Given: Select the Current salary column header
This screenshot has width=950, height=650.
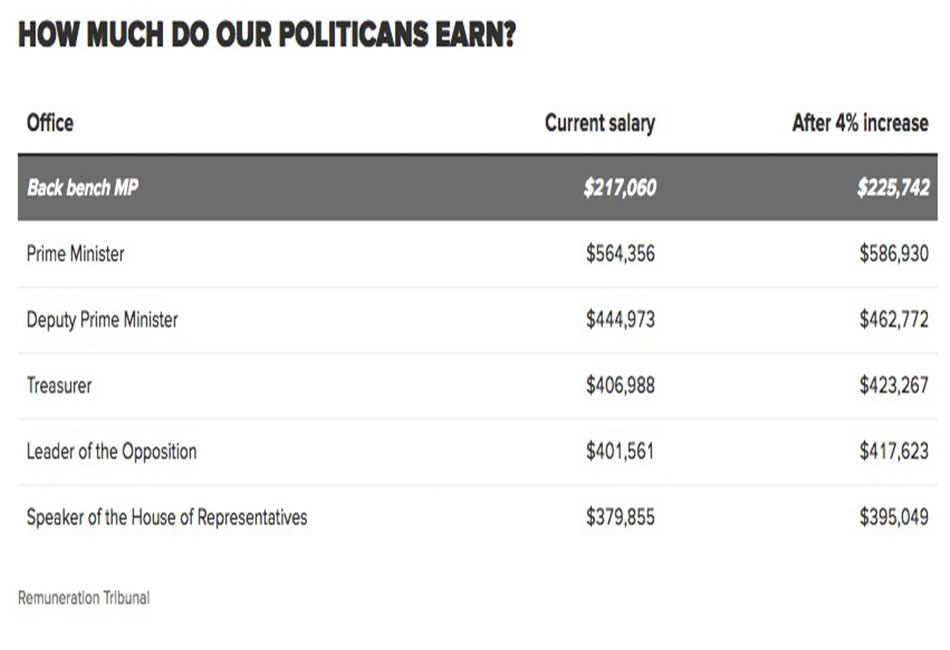Looking at the screenshot, I should coord(600,124).
